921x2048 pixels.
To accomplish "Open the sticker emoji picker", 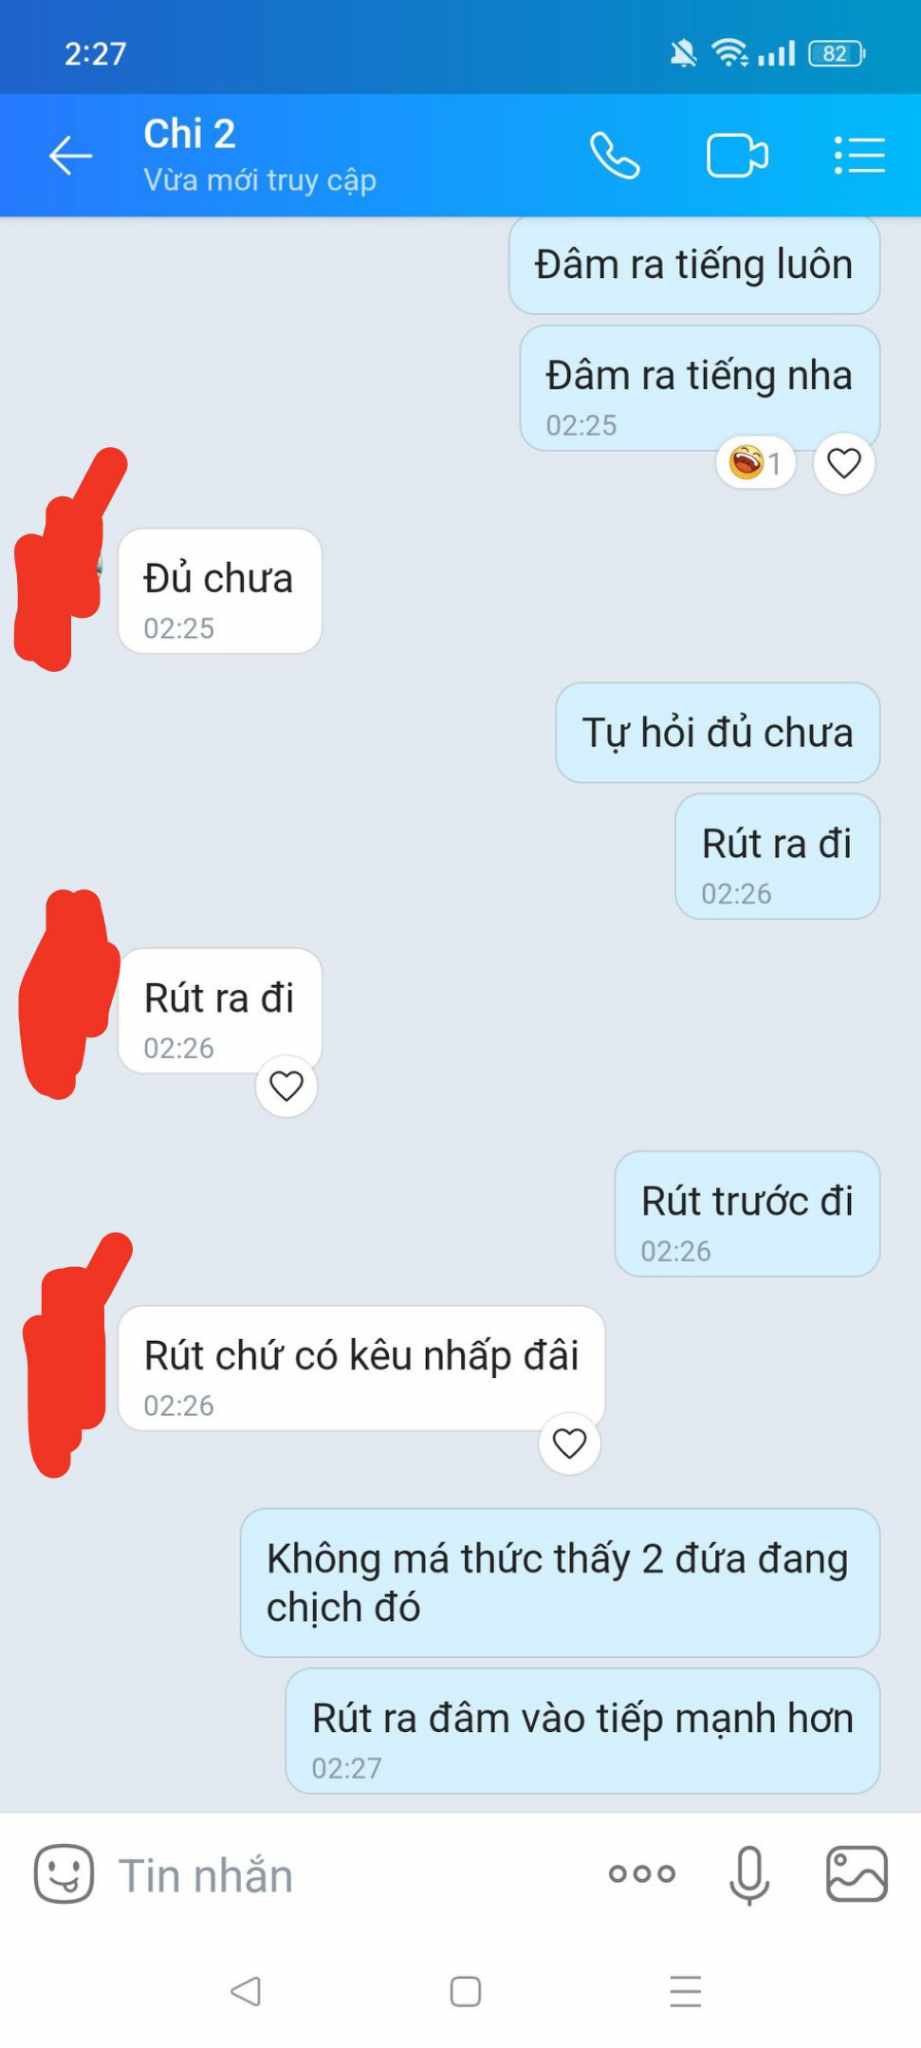I will pyautogui.click(x=64, y=1873).
